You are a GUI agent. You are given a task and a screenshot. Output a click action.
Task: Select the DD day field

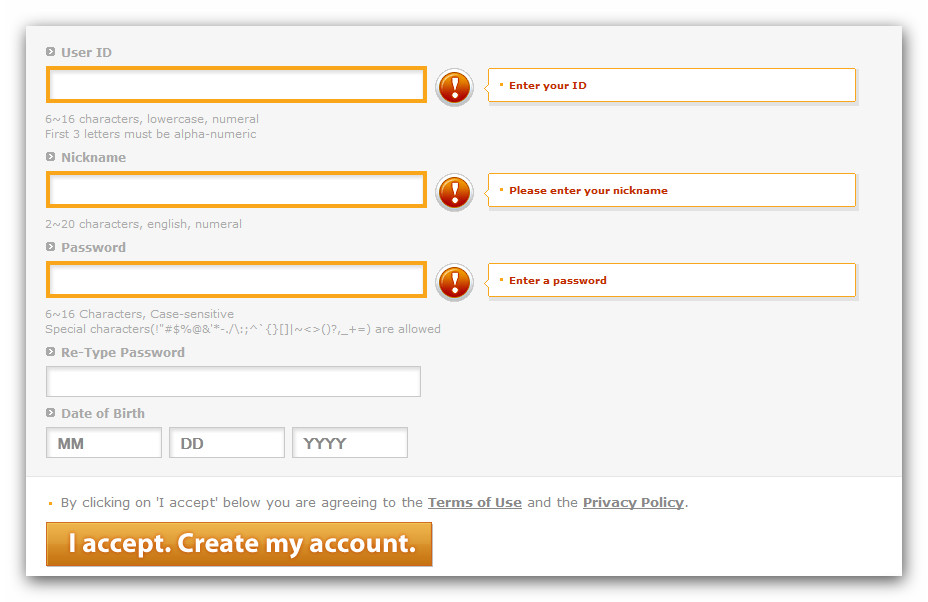(227, 443)
